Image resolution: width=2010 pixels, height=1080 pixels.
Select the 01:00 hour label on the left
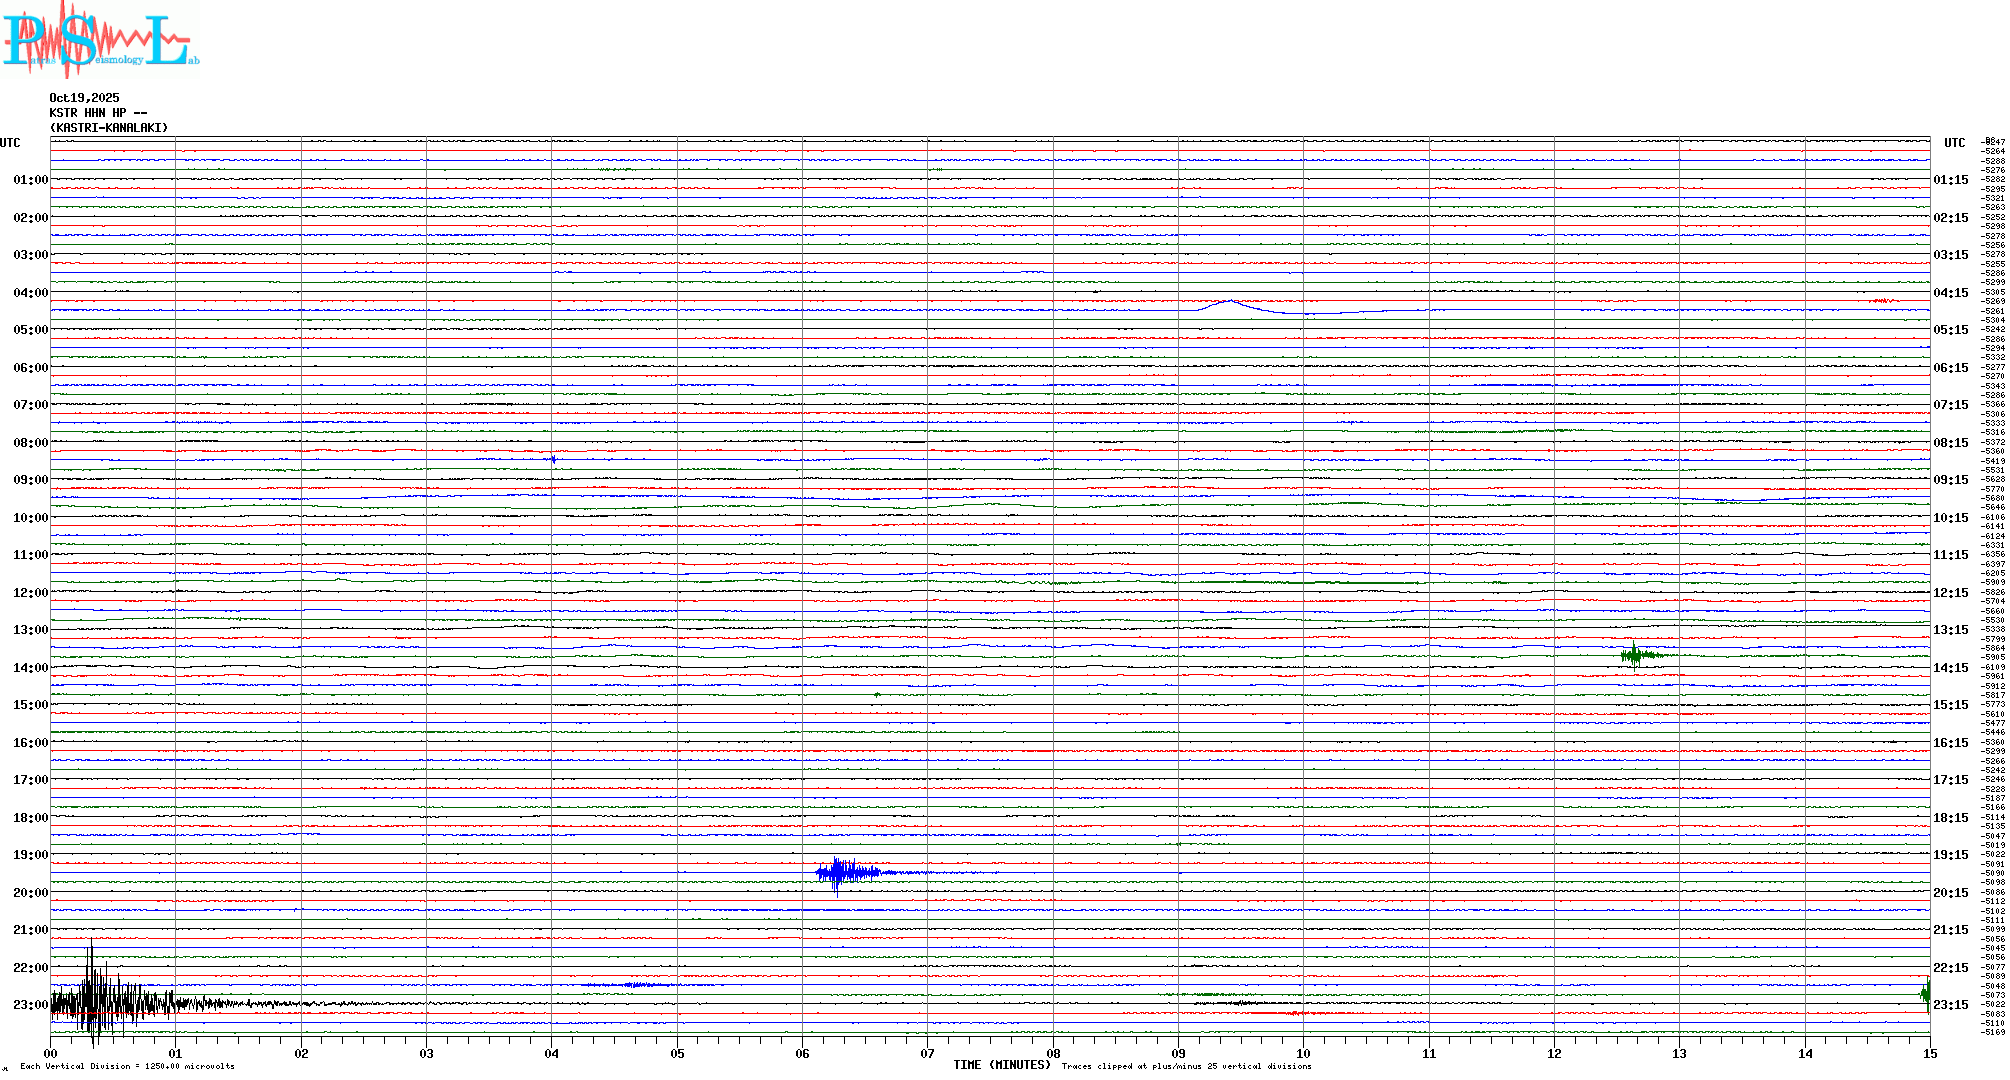point(30,180)
